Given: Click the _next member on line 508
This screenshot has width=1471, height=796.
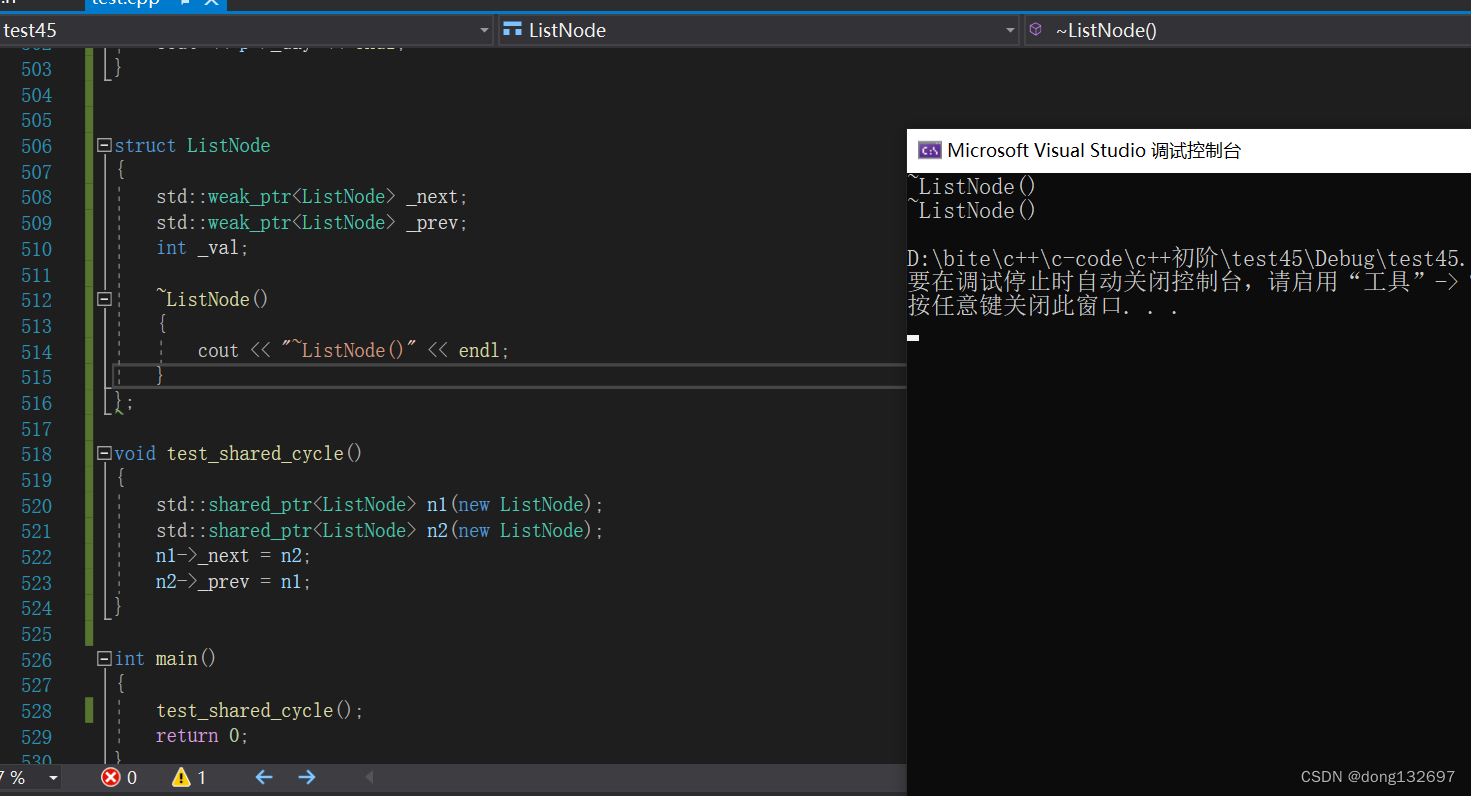Looking at the screenshot, I should pyautogui.click(x=433, y=197).
